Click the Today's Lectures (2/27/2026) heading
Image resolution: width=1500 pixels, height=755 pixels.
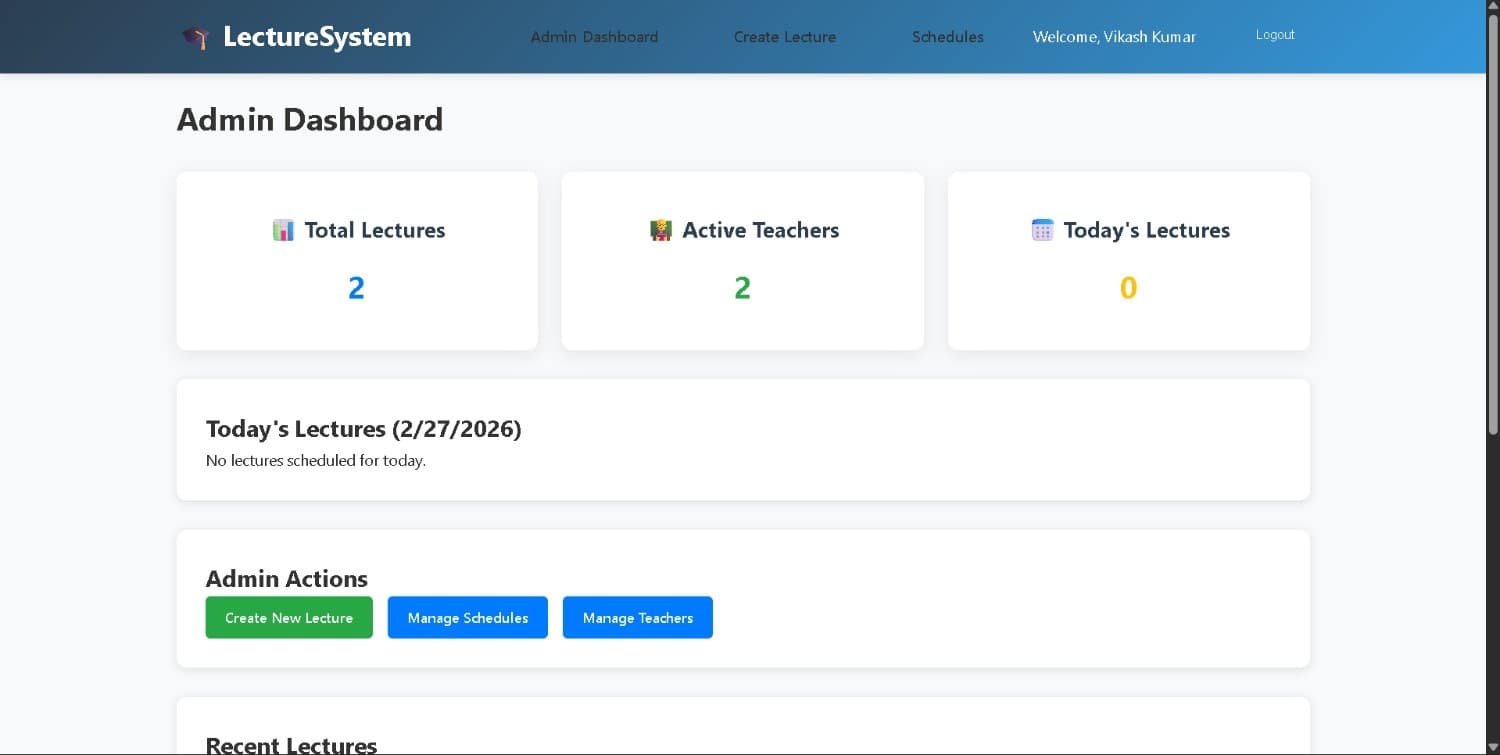[363, 429]
